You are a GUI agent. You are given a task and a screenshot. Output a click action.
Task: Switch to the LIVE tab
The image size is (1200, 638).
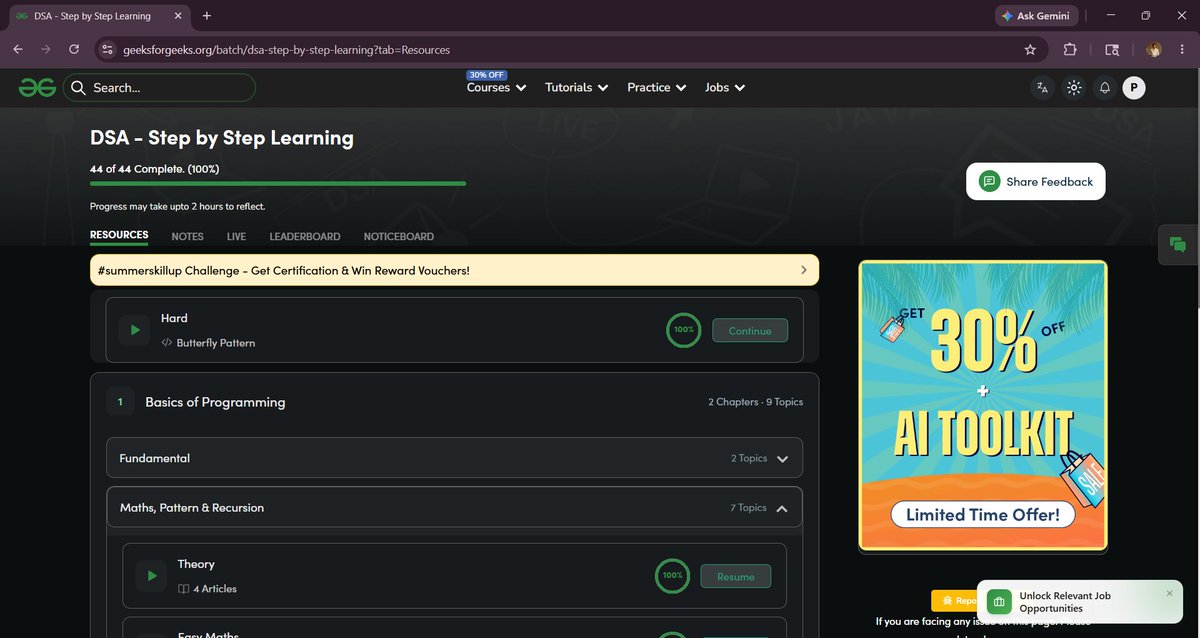click(x=236, y=237)
